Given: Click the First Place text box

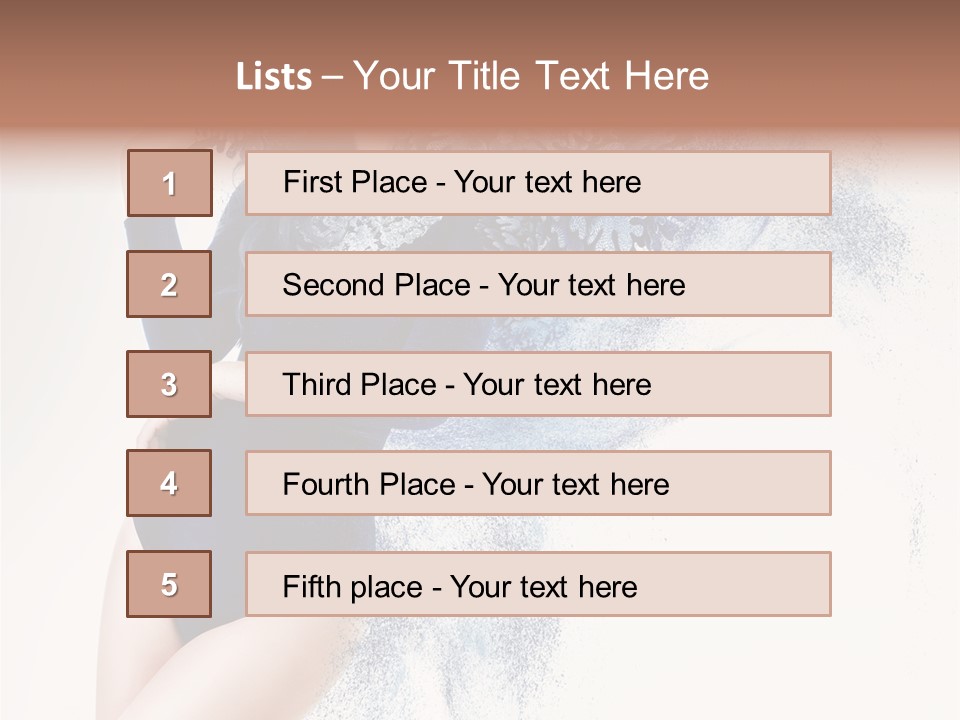Looking at the screenshot, I should click(538, 183).
